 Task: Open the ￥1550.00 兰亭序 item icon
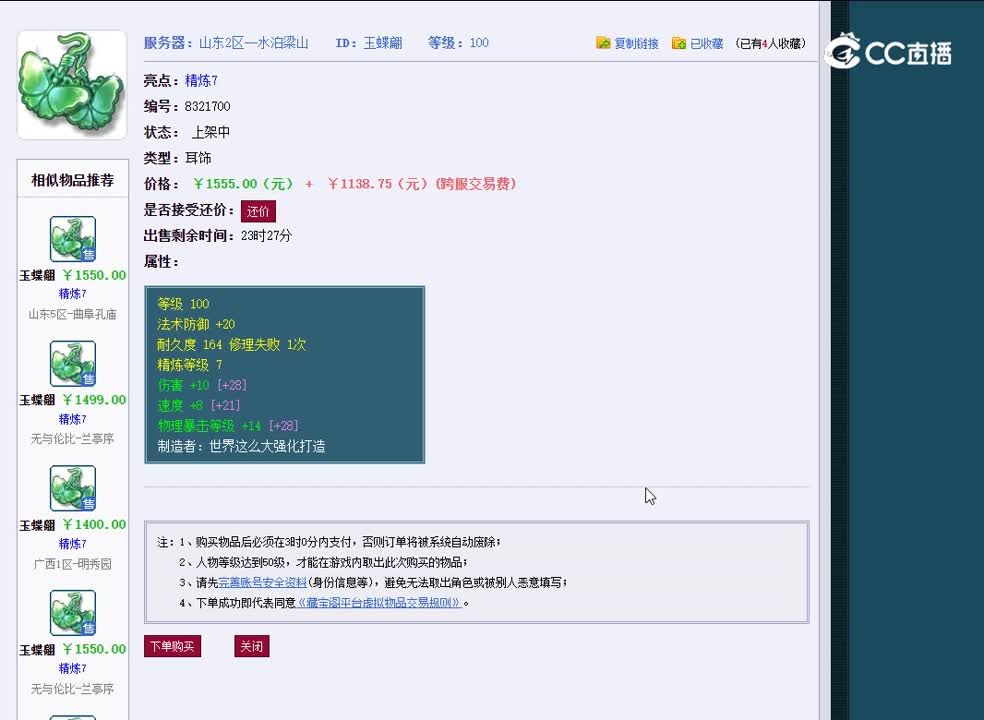tap(73, 613)
